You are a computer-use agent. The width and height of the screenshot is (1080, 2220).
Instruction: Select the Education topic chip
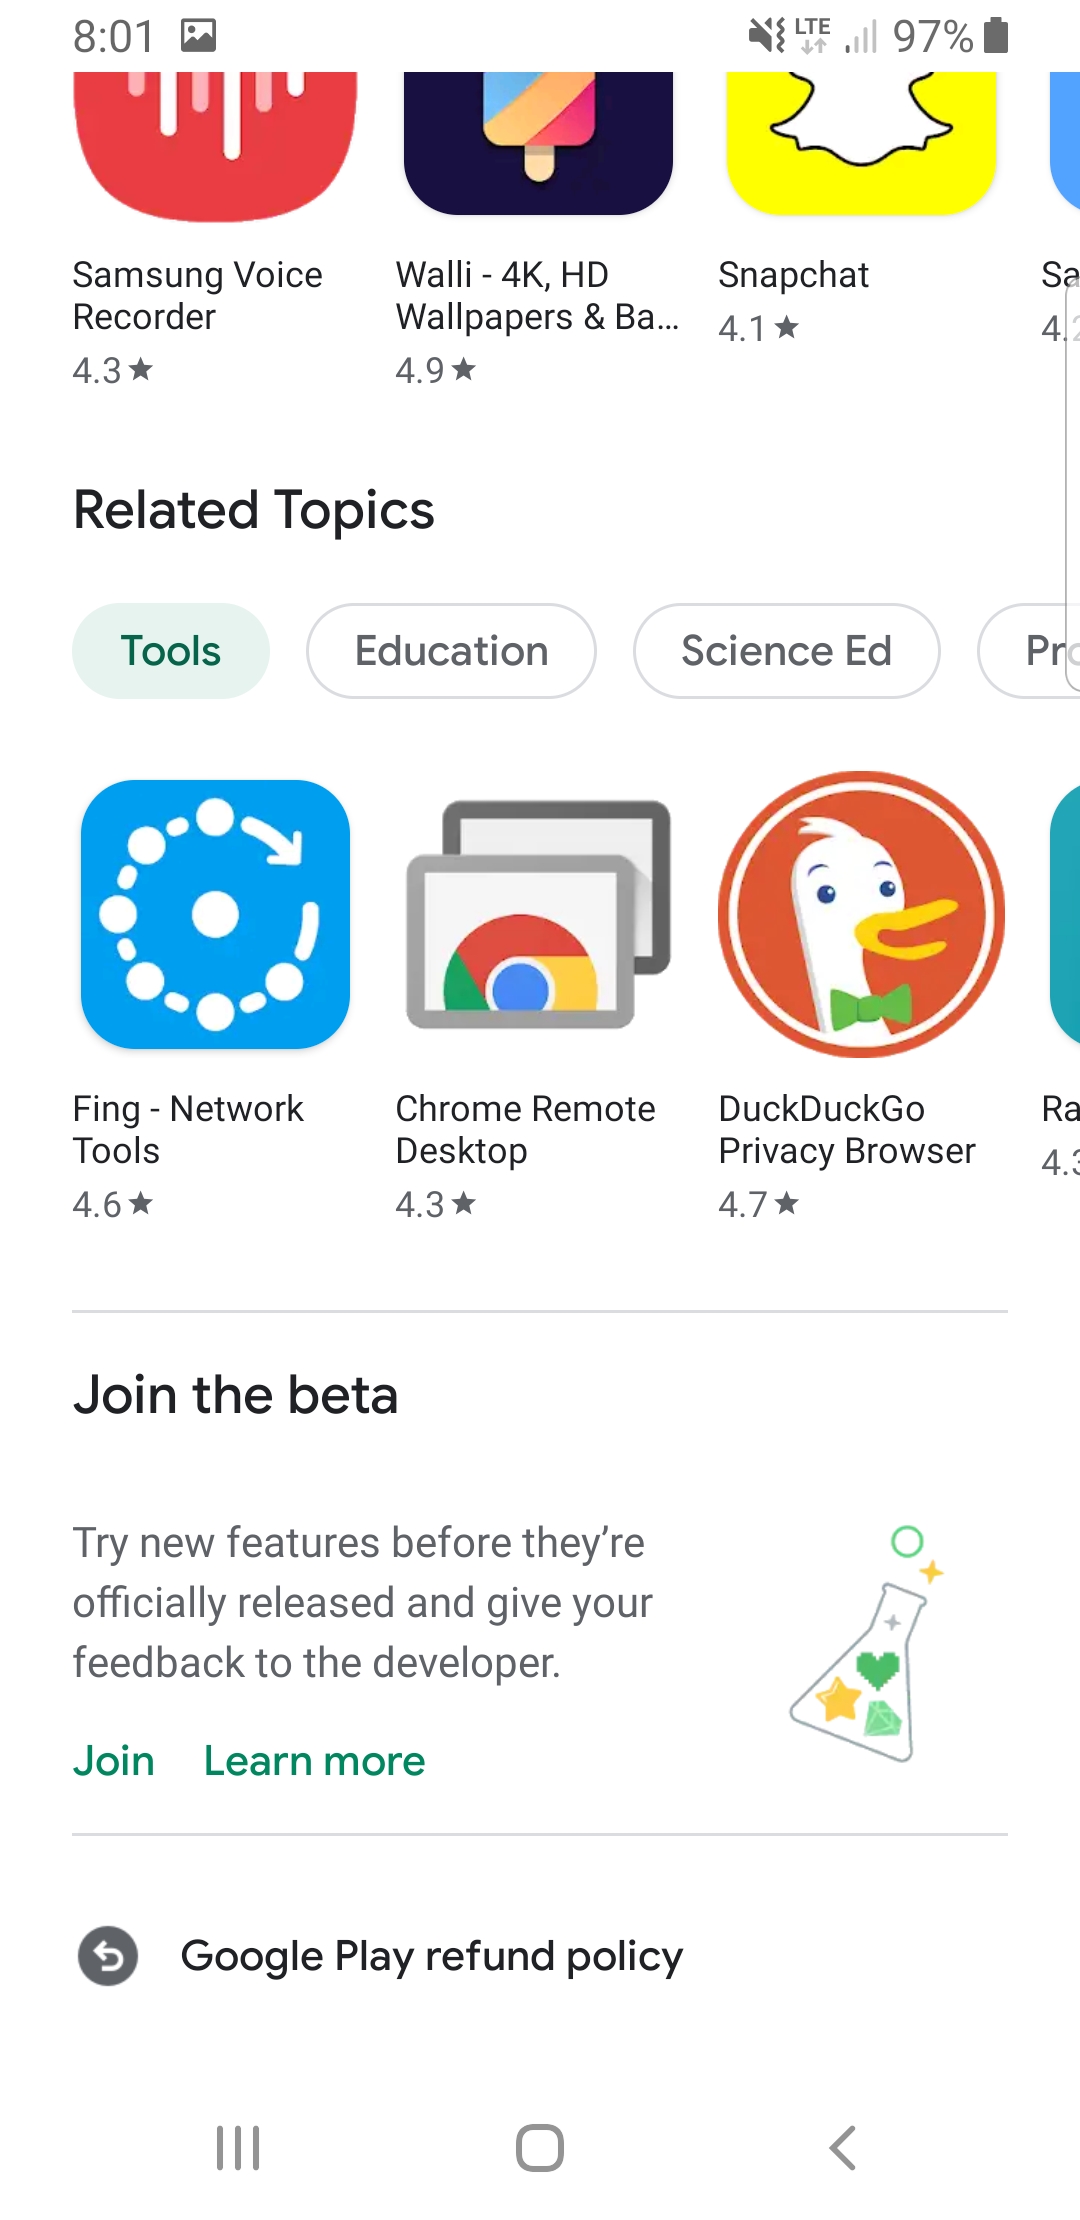pyautogui.click(x=451, y=651)
